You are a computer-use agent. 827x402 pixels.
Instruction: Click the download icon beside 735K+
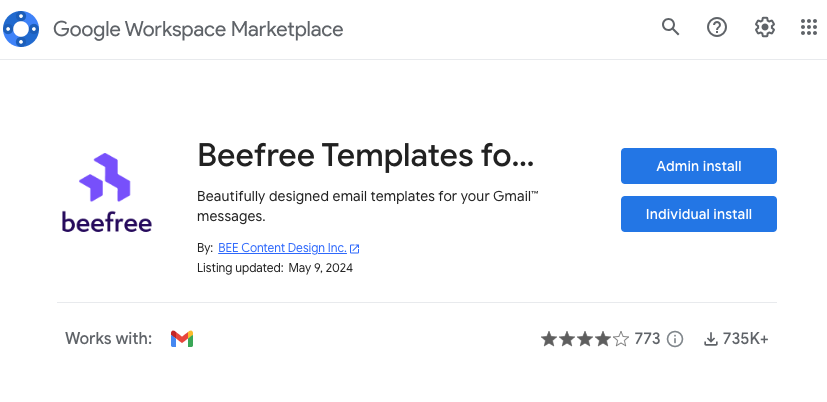pyautogui.click(x=711, y=339)
